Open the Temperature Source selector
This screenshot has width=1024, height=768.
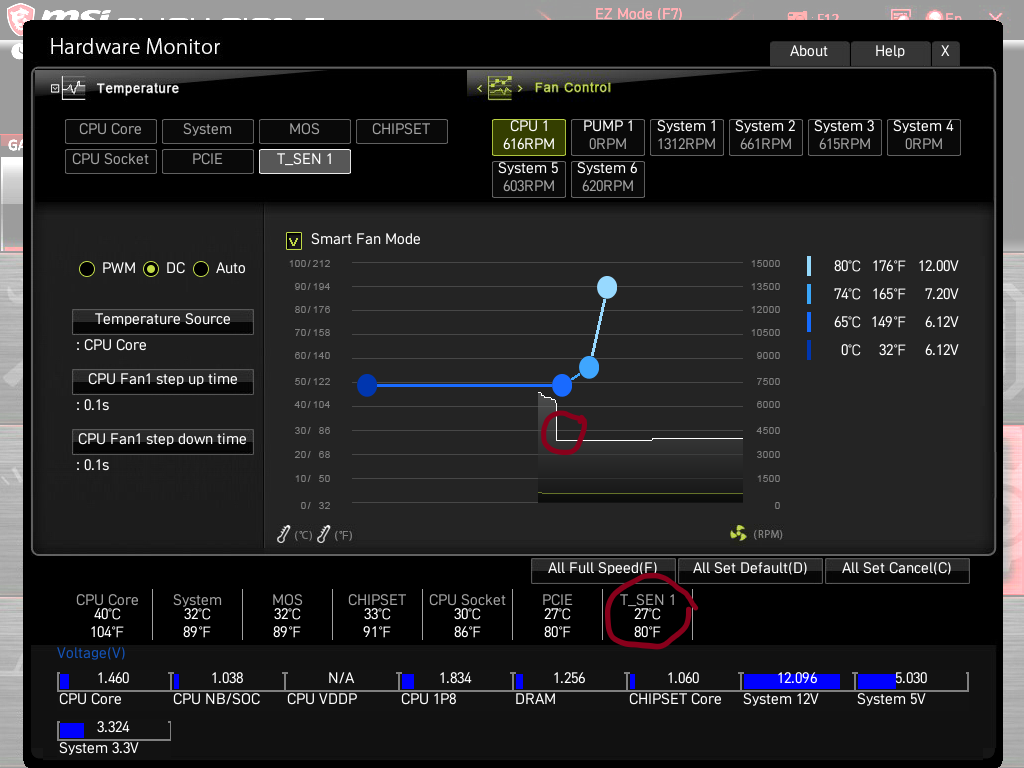pos(163,321)
